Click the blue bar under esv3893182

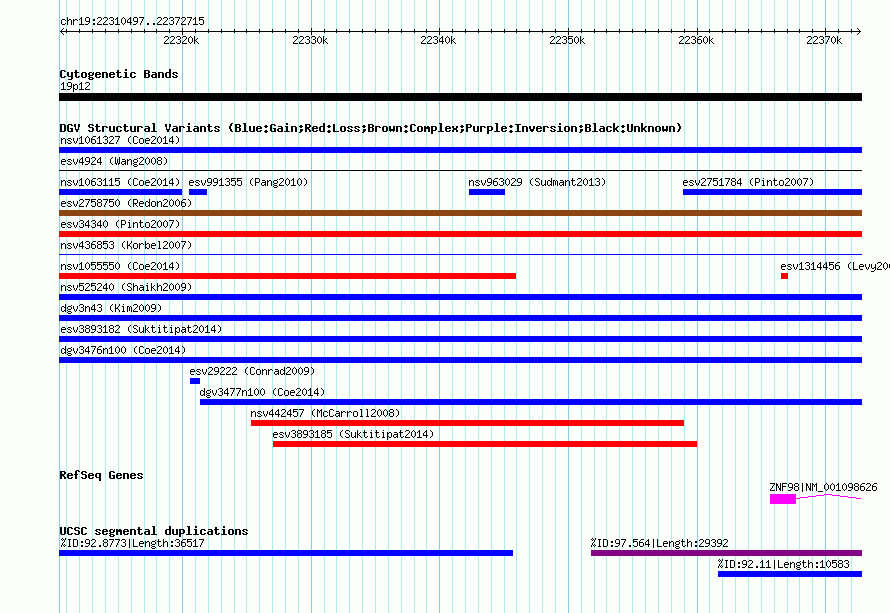pos(460,339)
